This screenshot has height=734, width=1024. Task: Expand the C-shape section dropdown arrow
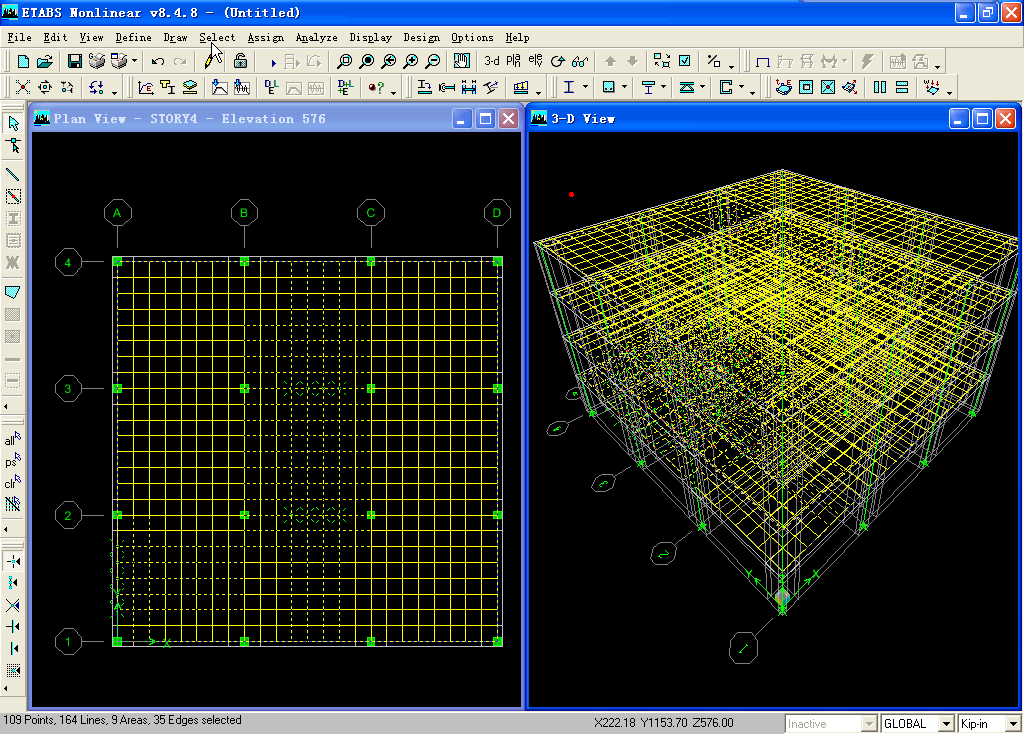pyautogui.click(x=741, y=88)
